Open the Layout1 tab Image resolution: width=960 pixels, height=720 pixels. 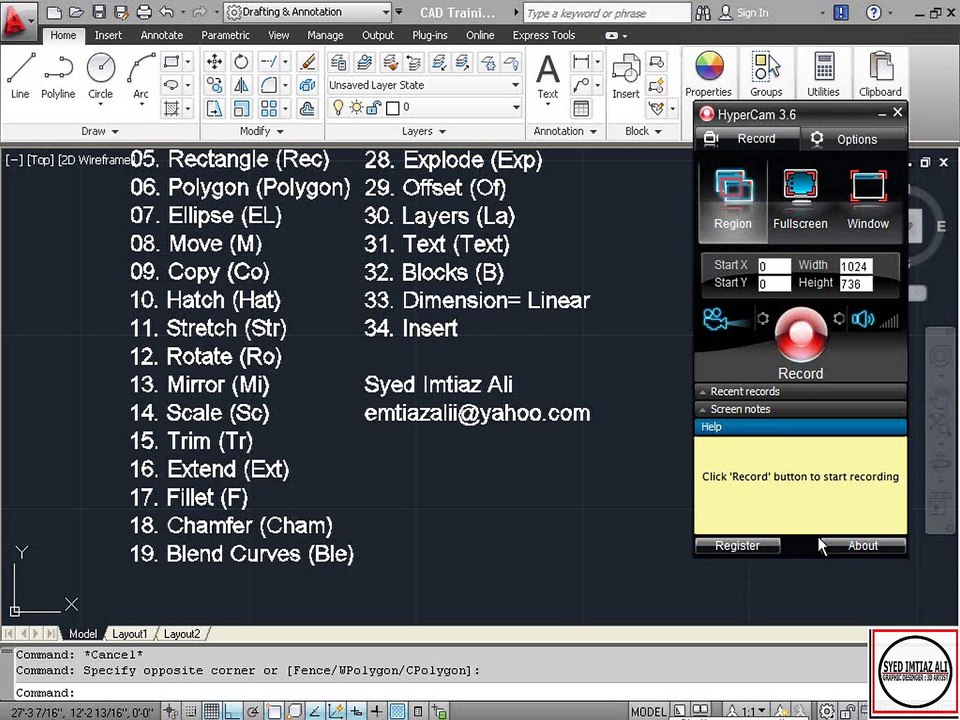(x=129, y=634)
